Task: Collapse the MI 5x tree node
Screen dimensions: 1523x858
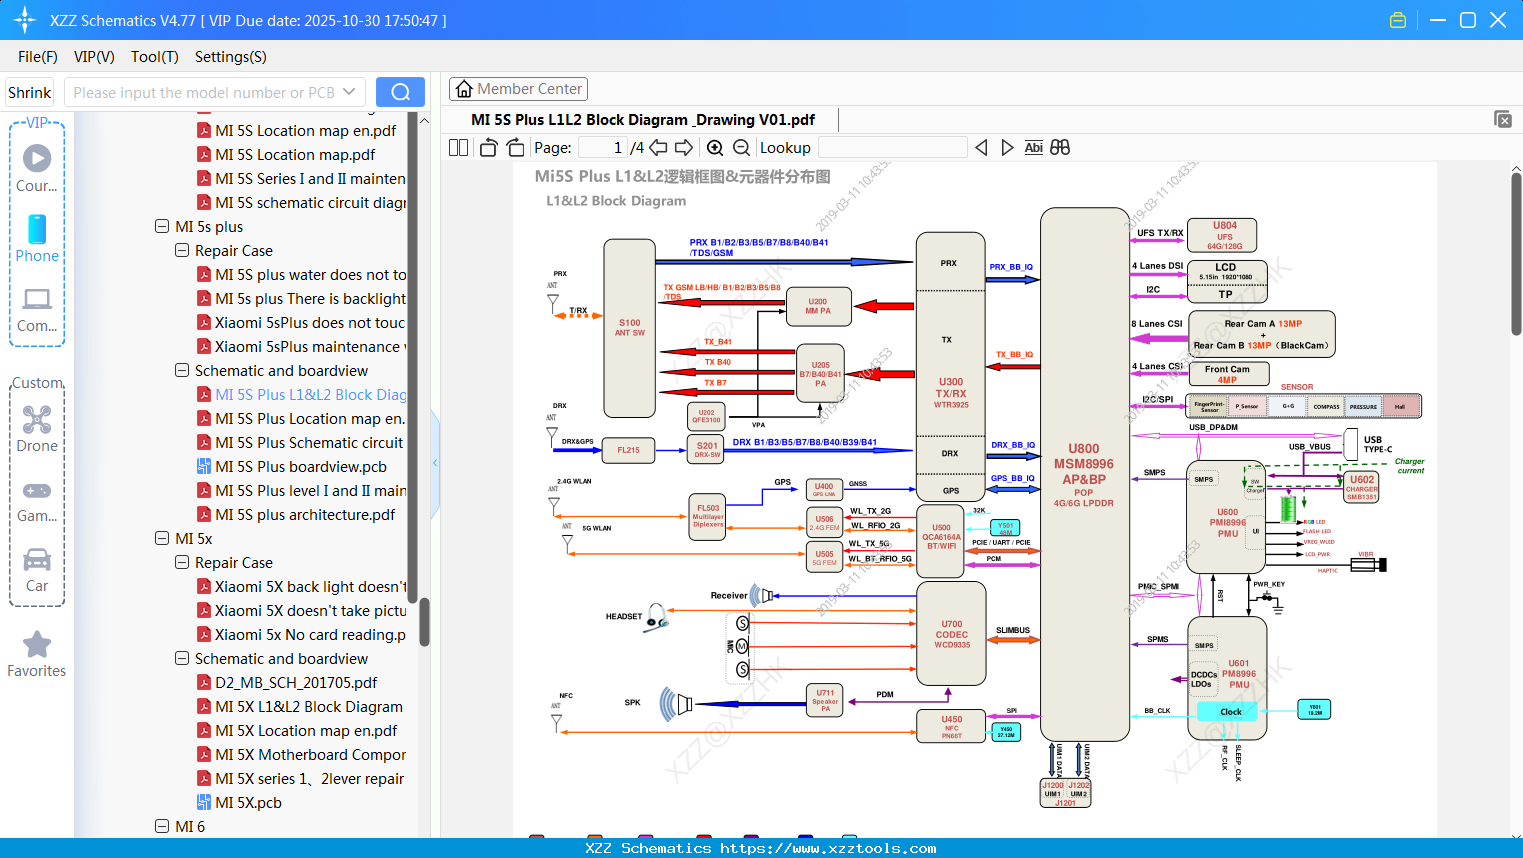Action: 162,538
